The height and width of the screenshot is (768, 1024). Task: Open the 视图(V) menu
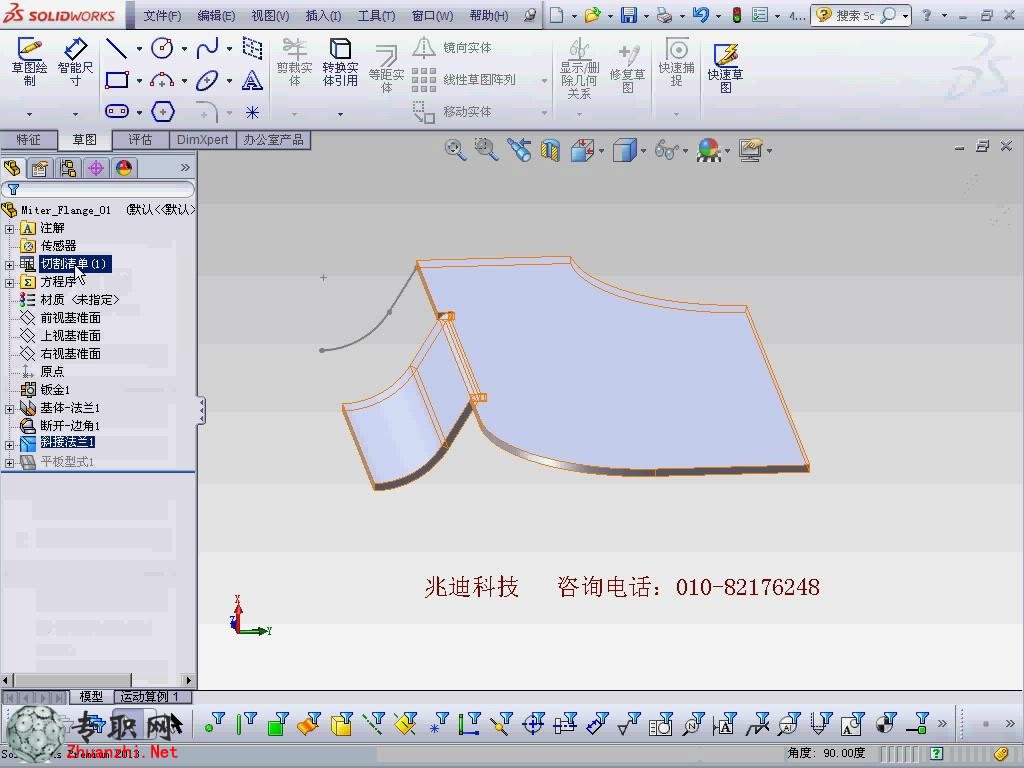[270, 15]
